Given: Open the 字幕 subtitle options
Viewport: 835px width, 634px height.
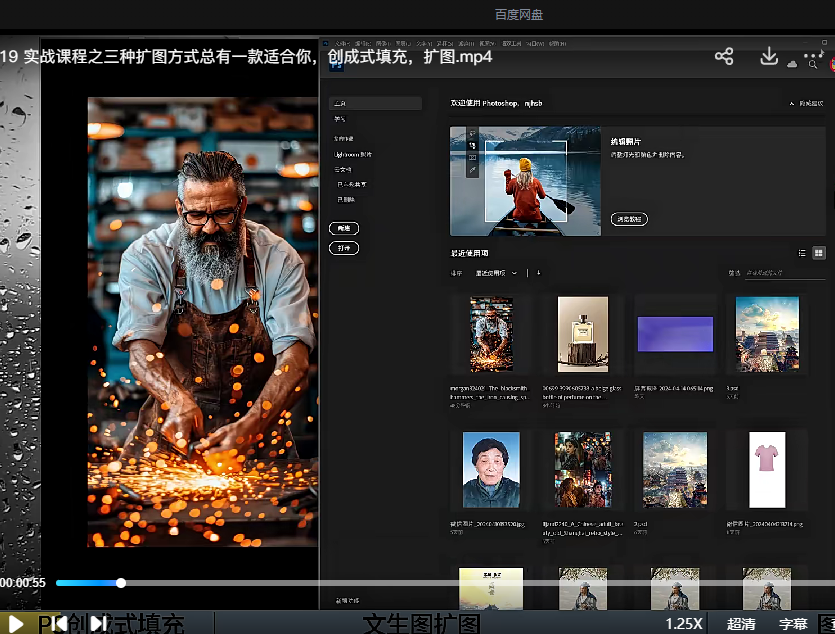Looking at the screenshot, I should tap(793, 624).
